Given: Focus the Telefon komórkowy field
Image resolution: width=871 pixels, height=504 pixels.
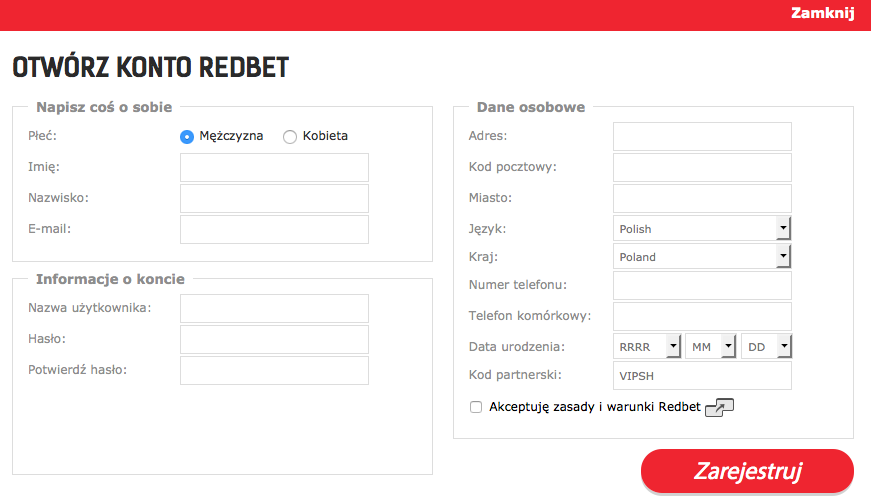Looking at the screenshot, I should tap(702, 317).
